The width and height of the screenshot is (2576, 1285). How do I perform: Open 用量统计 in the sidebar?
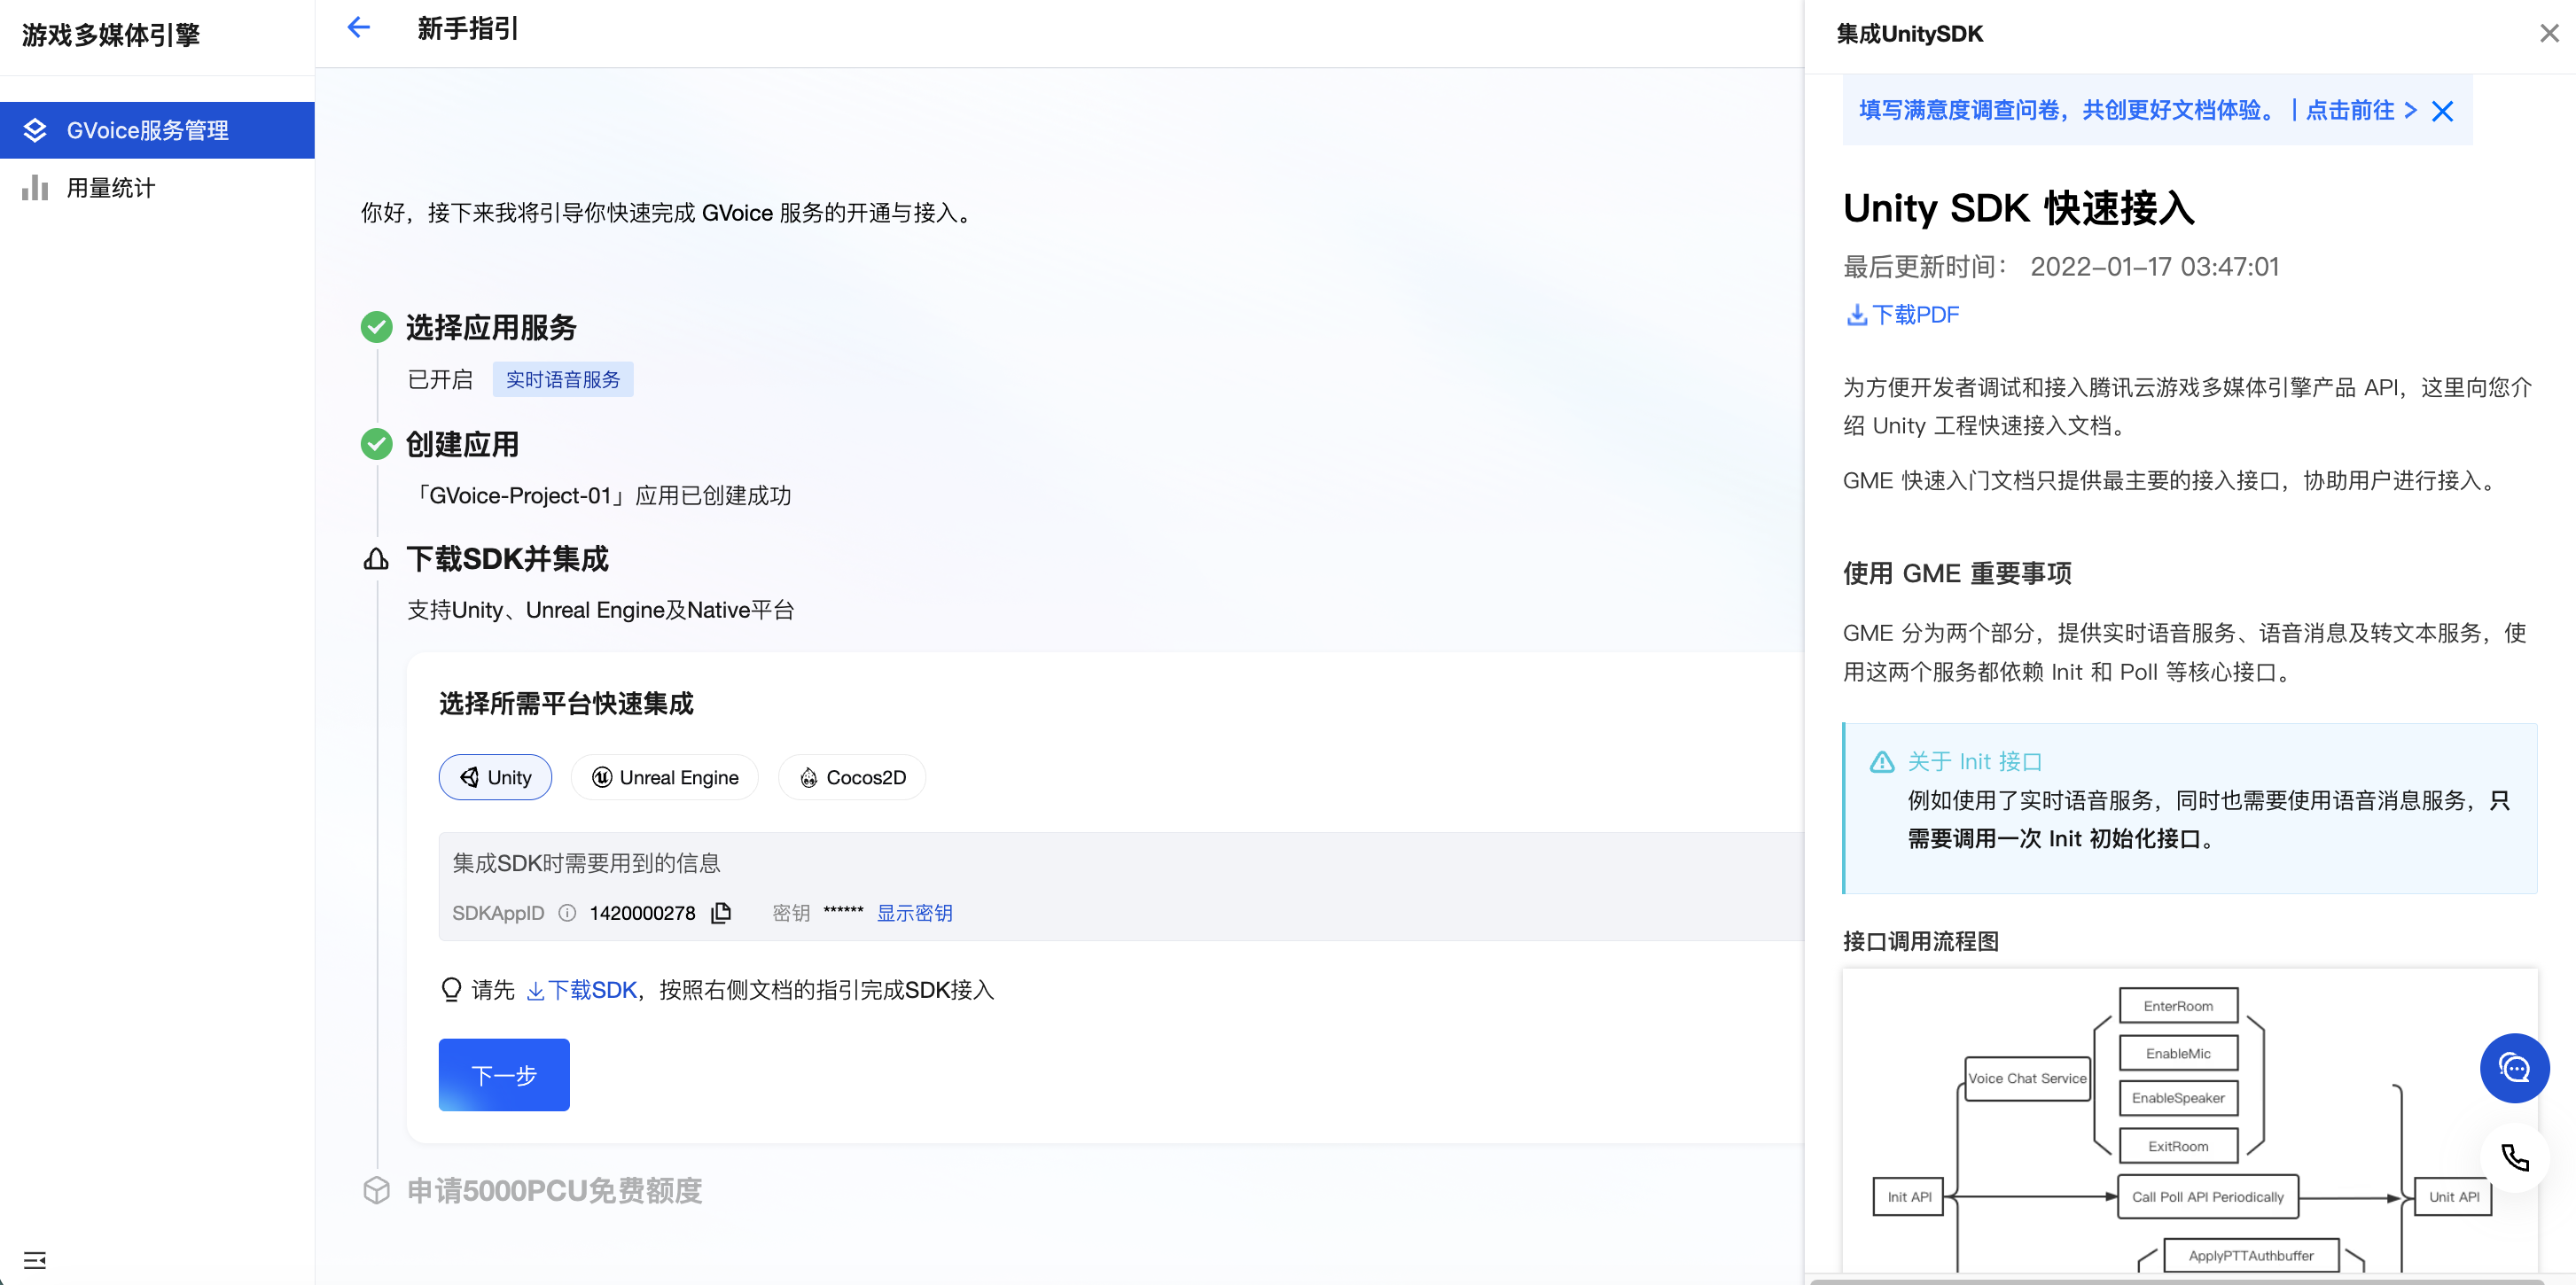[x=110, y=188]
